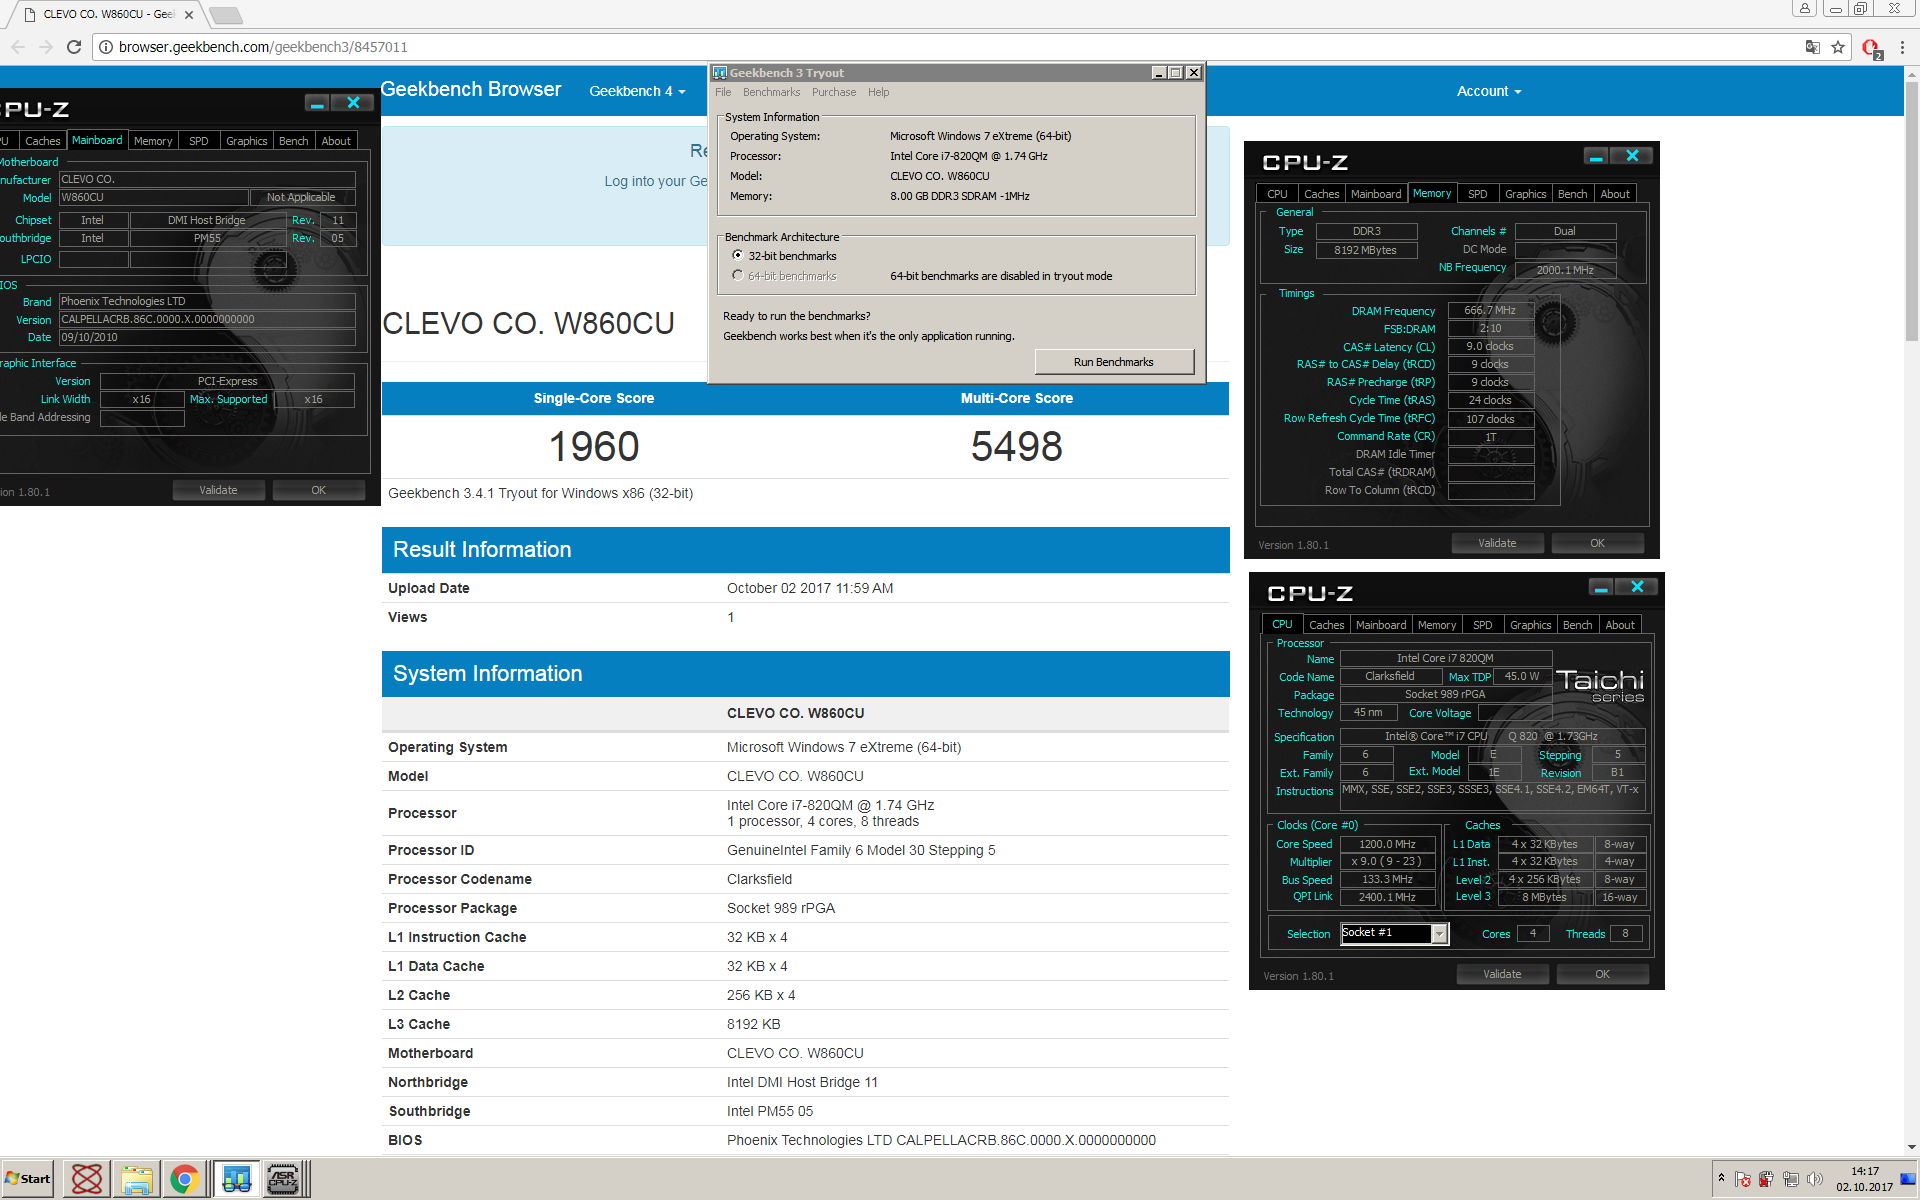View site information icon in address bar

click(105, 47)
